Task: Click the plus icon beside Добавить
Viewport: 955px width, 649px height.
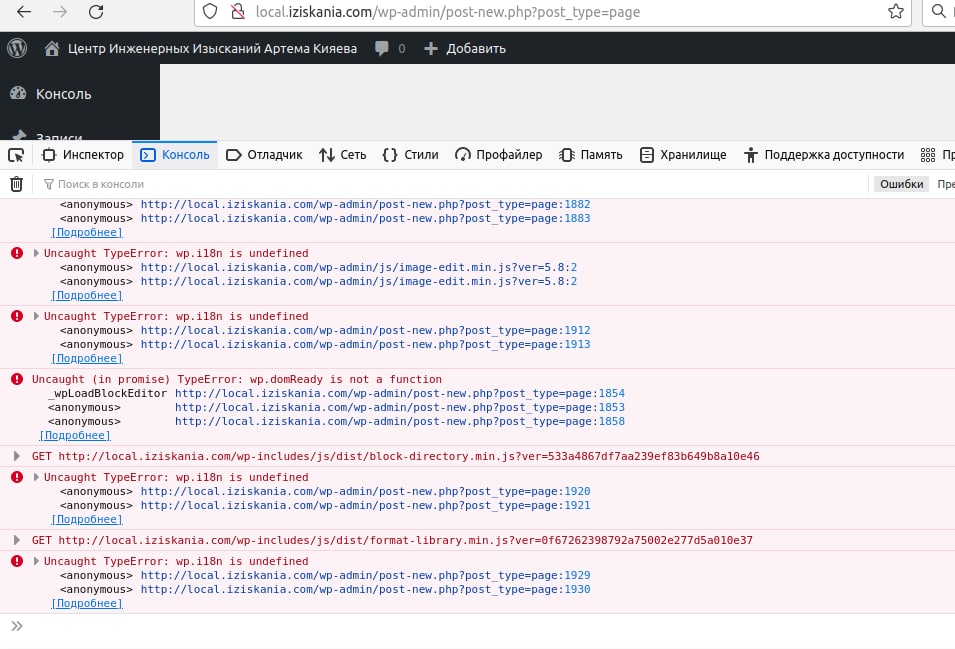Action: [x=431, y=48]
